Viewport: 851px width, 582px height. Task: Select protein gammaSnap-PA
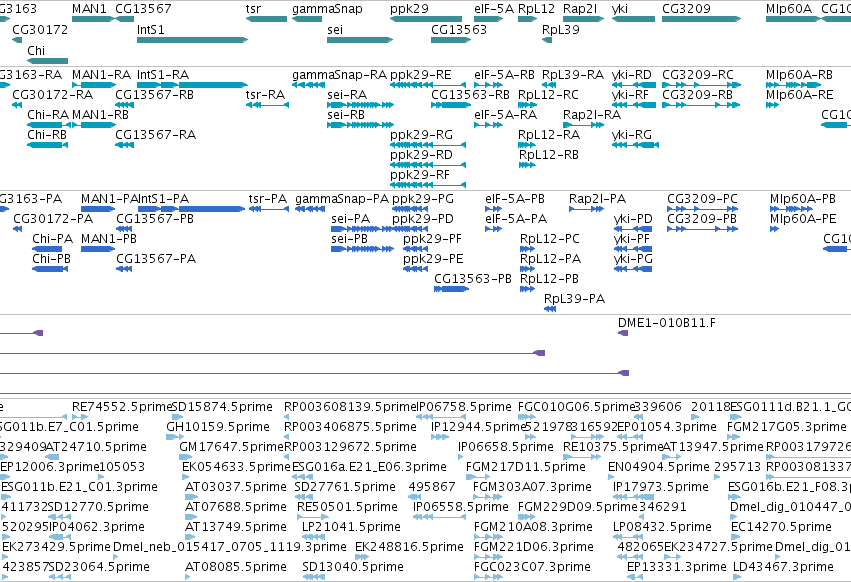coord(310,209)
